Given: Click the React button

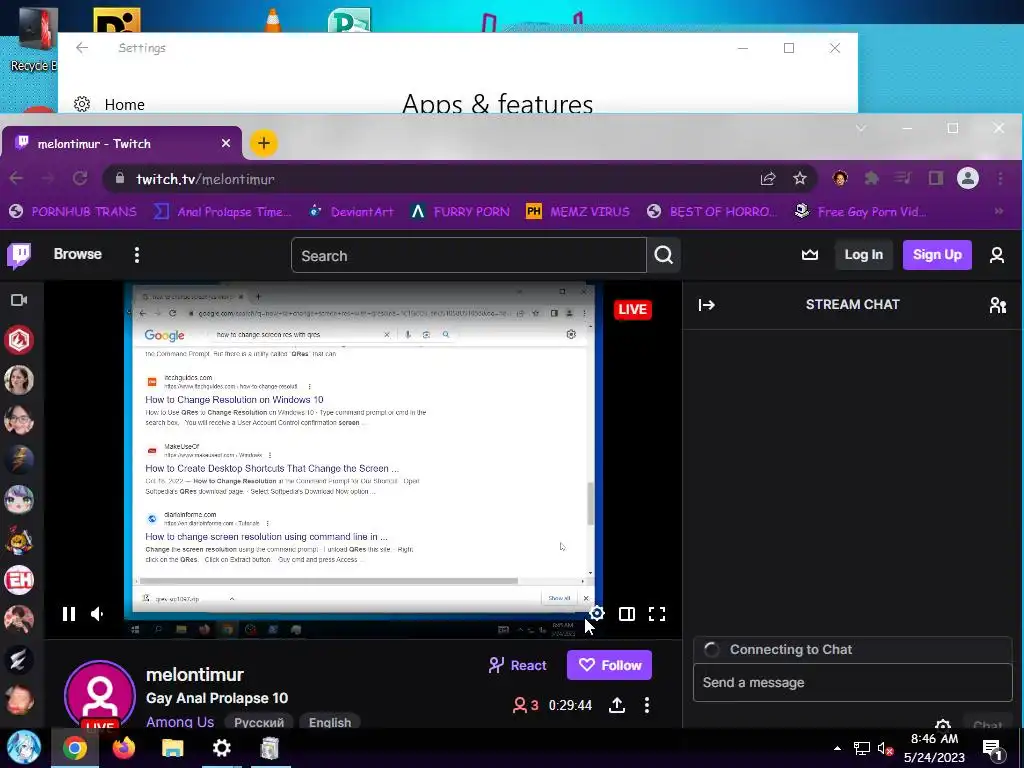Looking at the screenshot, I should coord(517,665).
